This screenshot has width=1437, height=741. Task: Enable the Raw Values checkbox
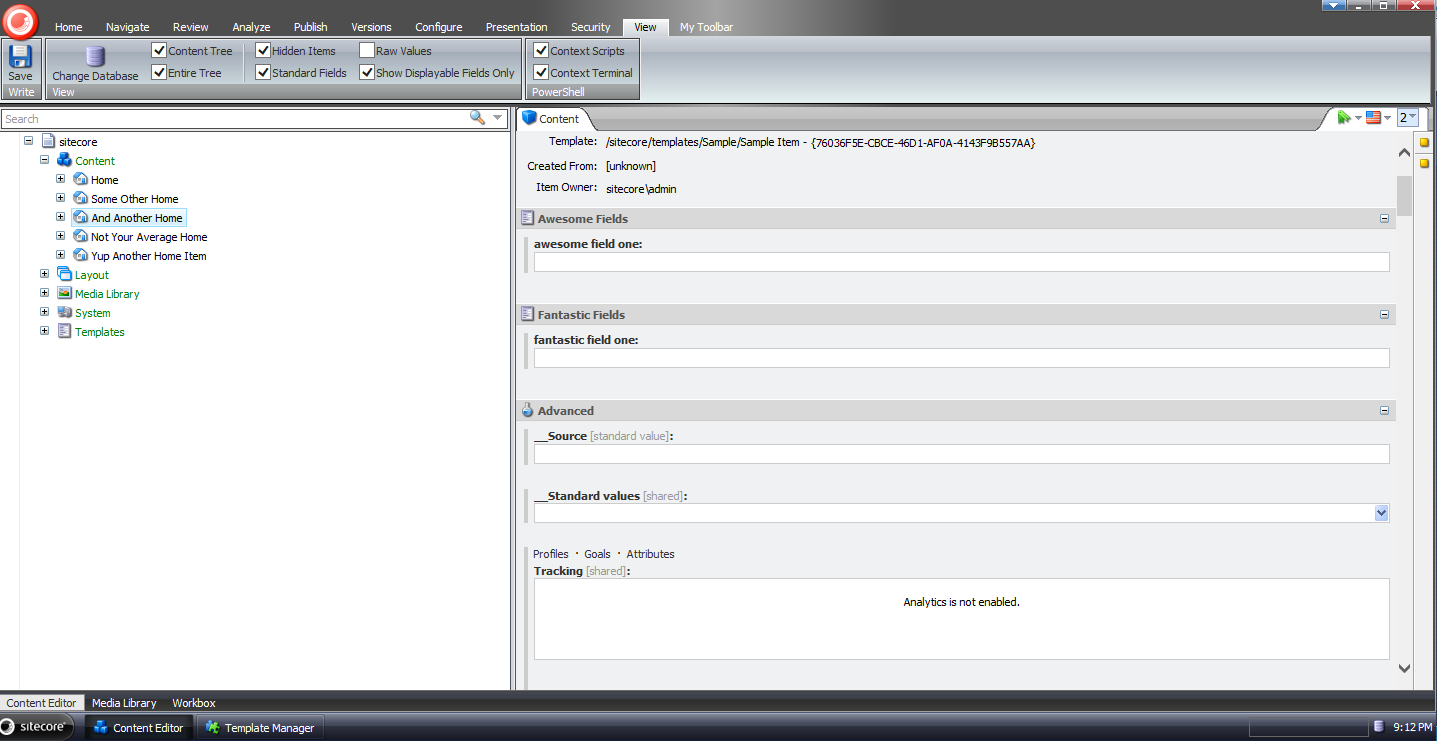[x=367, y=50]
